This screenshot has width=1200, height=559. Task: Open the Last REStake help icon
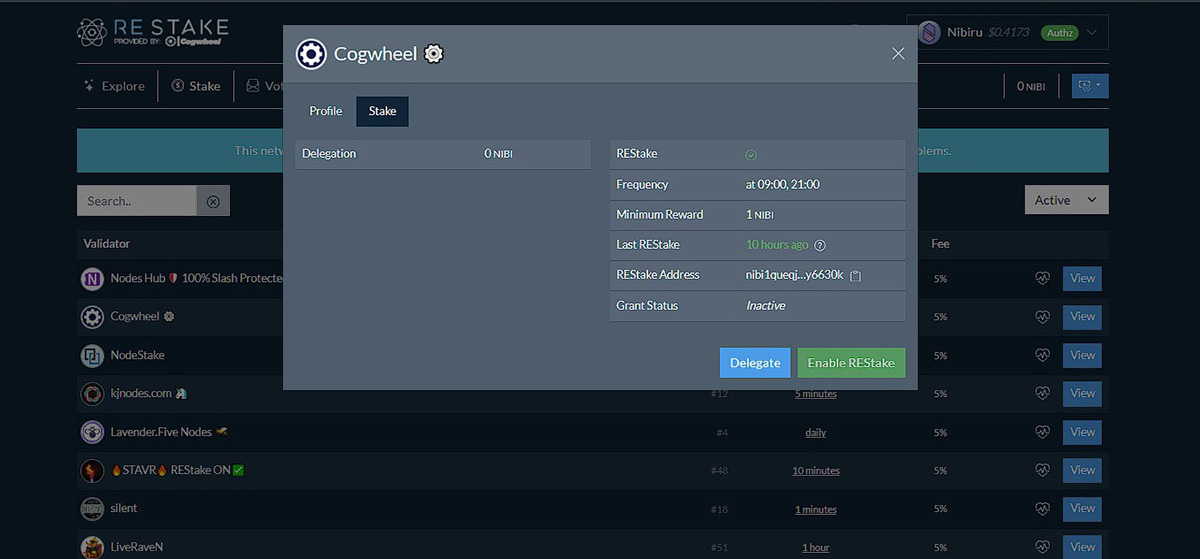pyautogui.click(x=820, y=245)
